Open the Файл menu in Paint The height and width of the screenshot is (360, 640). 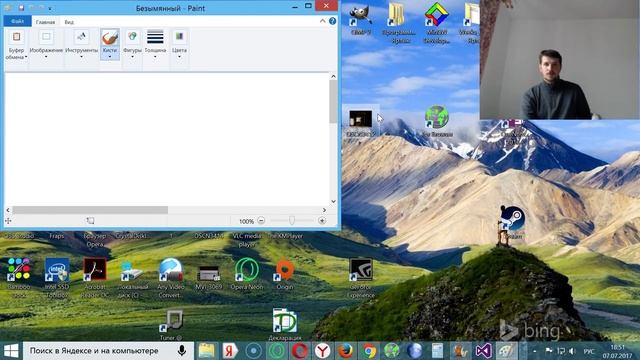(17, 21)
